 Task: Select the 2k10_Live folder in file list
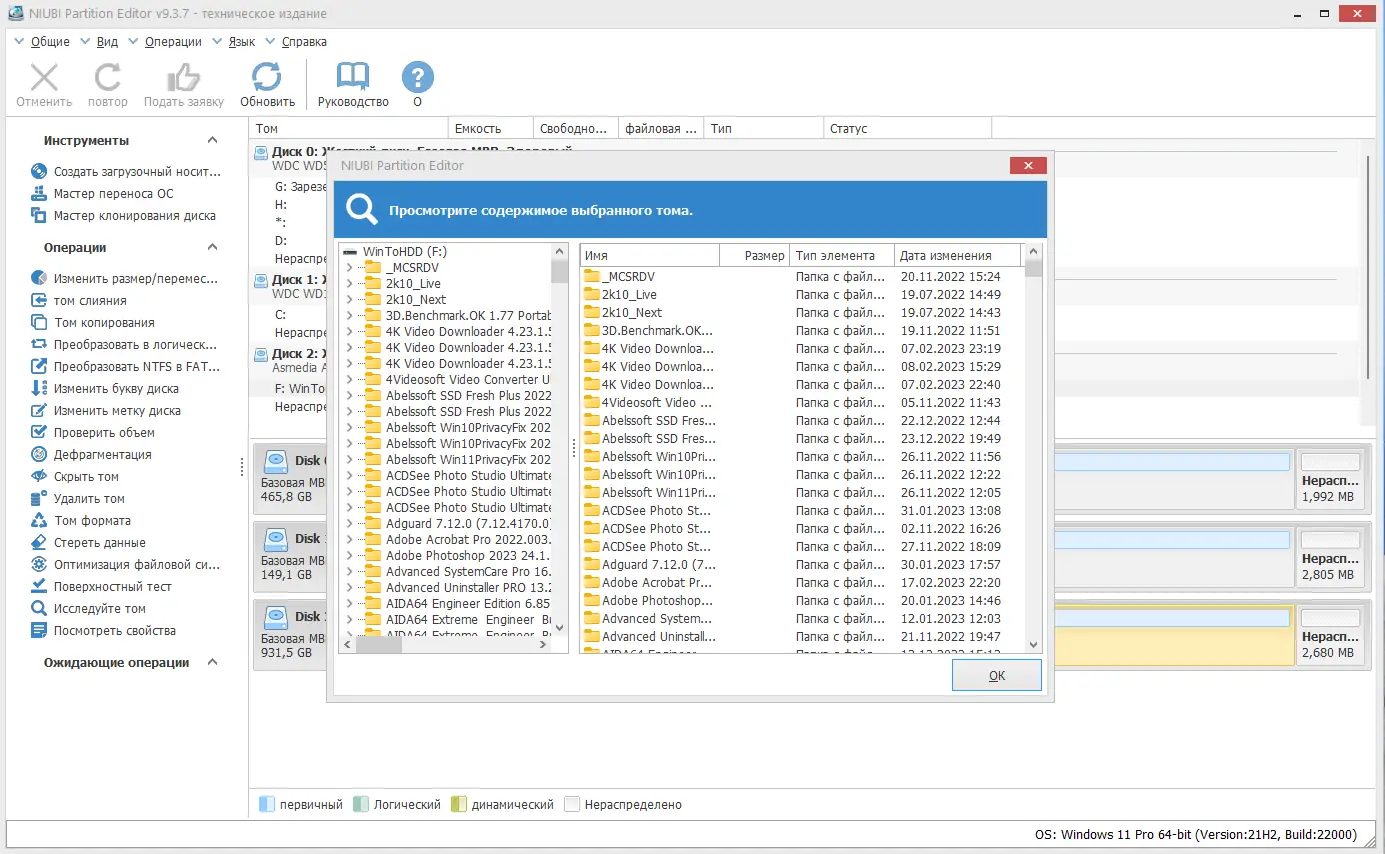click(x=620, y=294)
